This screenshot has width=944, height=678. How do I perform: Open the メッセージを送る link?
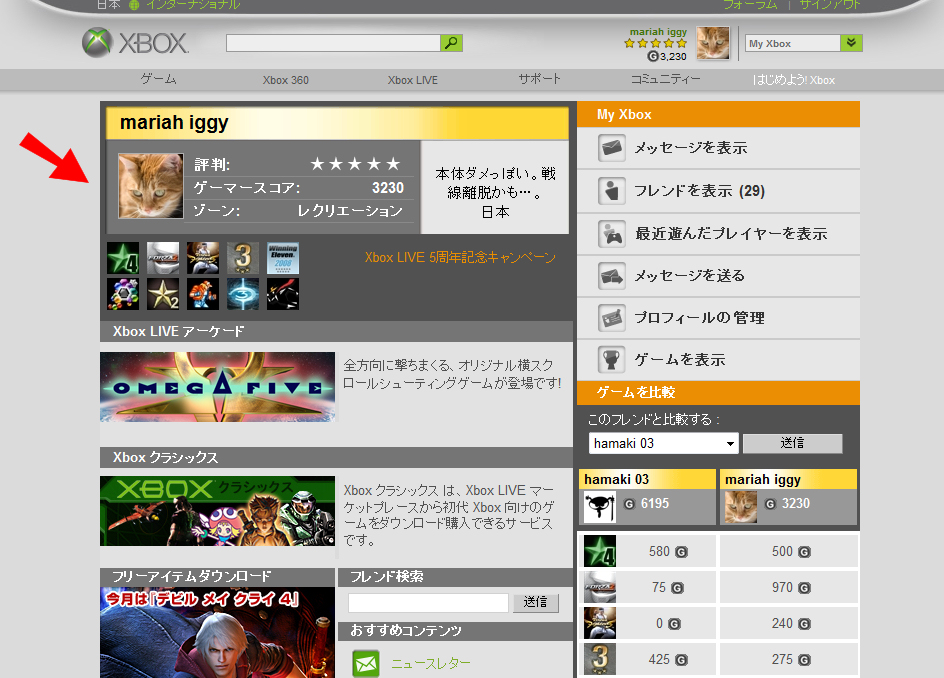tap(690, 276)
